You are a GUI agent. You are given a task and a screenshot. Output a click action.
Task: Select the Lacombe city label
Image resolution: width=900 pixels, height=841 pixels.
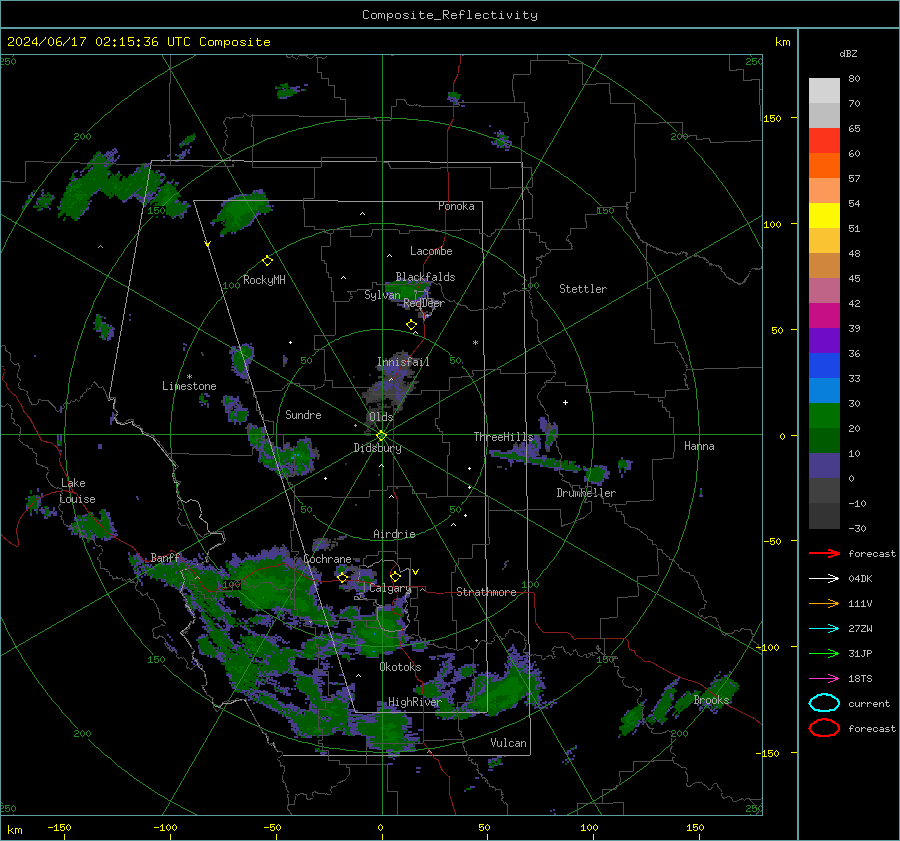[x=431, y=251]
